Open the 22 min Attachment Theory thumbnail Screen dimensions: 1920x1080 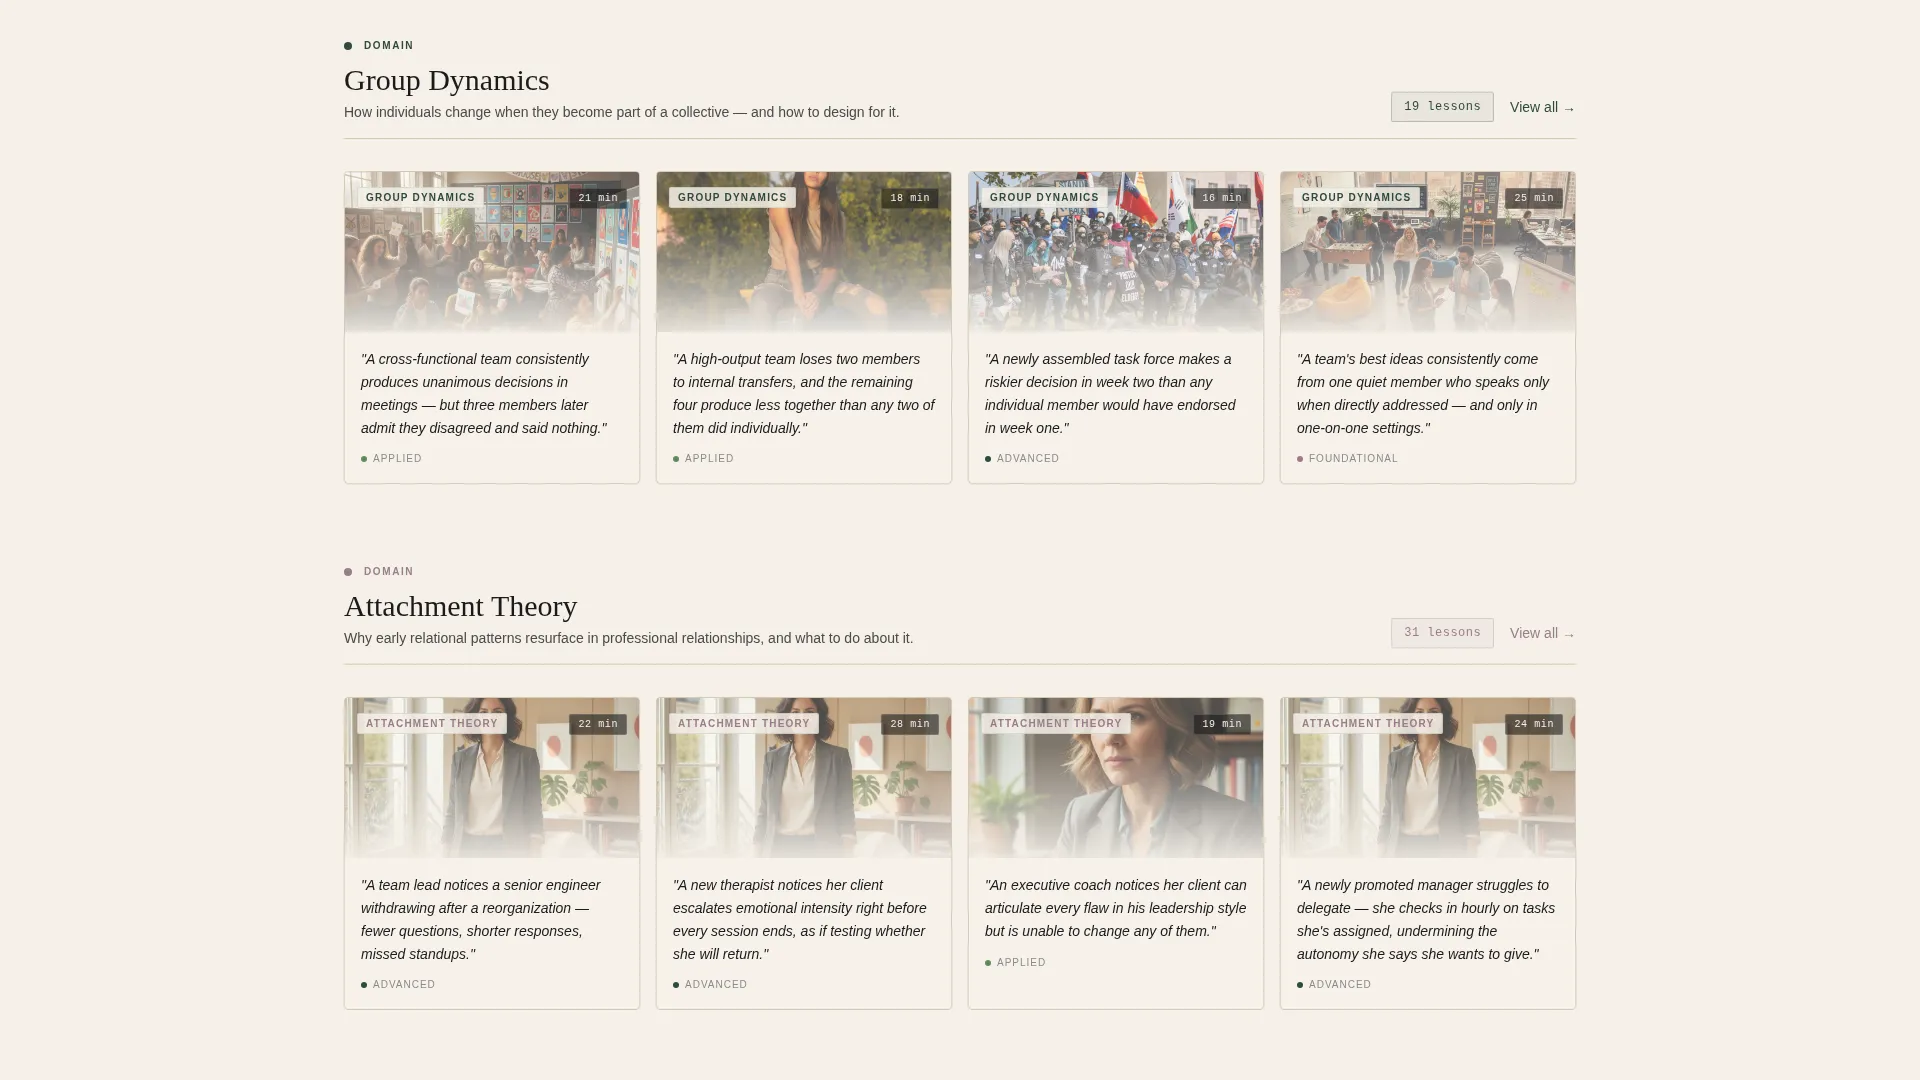click(x=492, y=778)
